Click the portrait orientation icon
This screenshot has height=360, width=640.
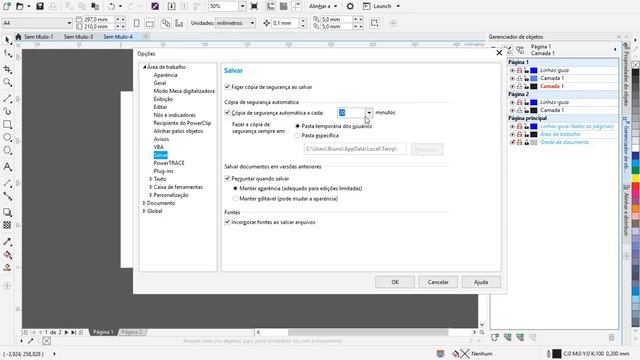pyautogui.click(x=137, y=23)
